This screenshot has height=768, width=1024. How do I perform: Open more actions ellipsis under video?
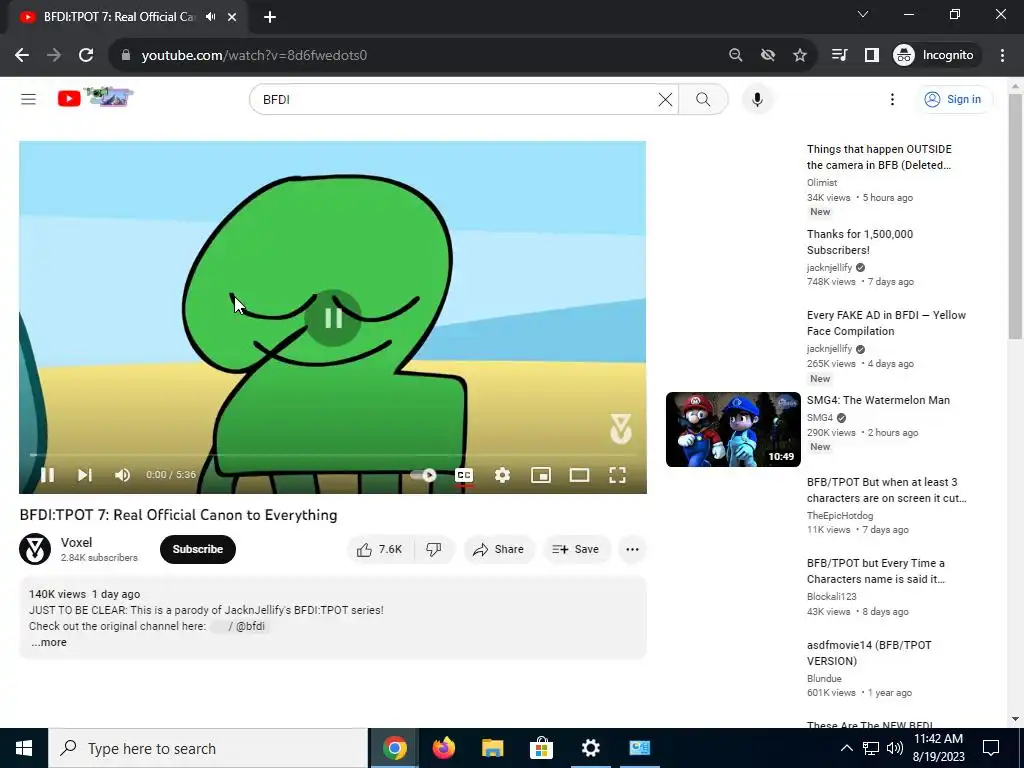click(632, 549)
